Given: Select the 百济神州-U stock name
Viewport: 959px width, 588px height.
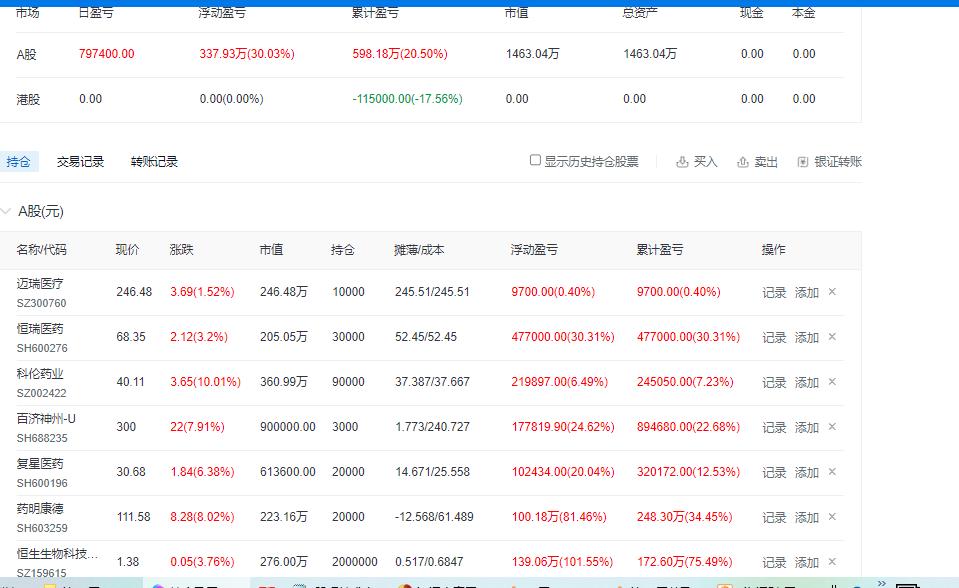Looking at the screenshot, I should point(46,419).
